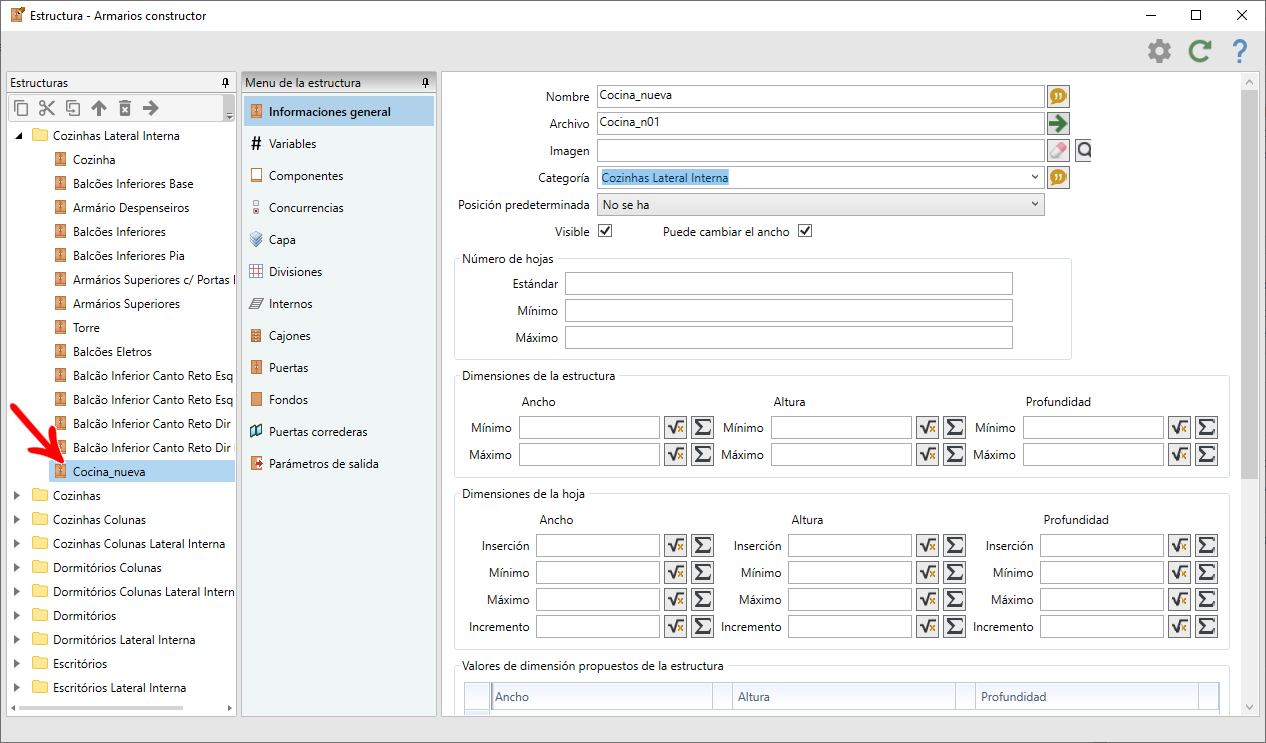The image size is (1266, 743).
Task: Click sigma icon for structure Ancho Máximo
Action: (x=702, y=454)
